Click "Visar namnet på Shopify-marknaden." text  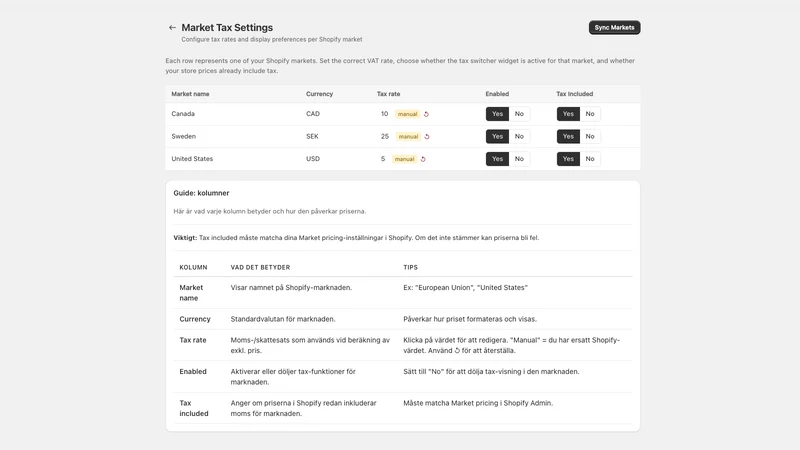[291, 287]
